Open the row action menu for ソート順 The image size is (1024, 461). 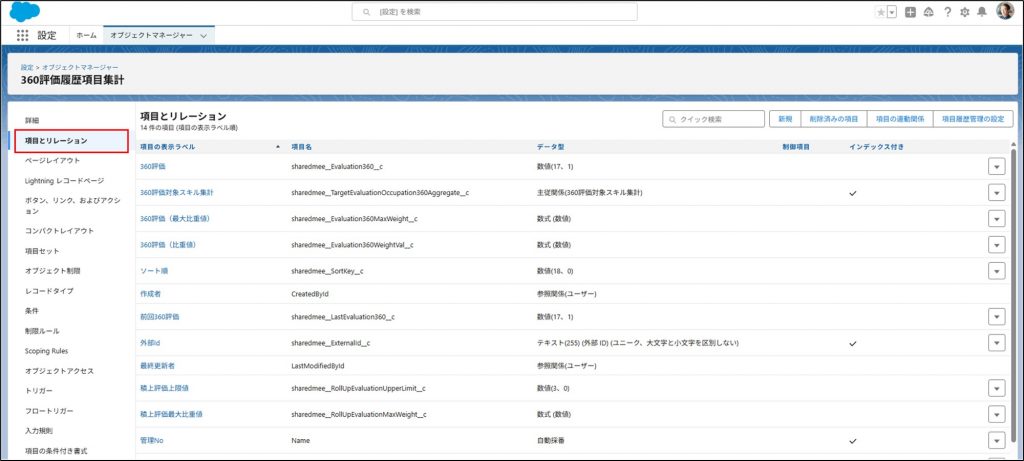[x=996, y=271]
